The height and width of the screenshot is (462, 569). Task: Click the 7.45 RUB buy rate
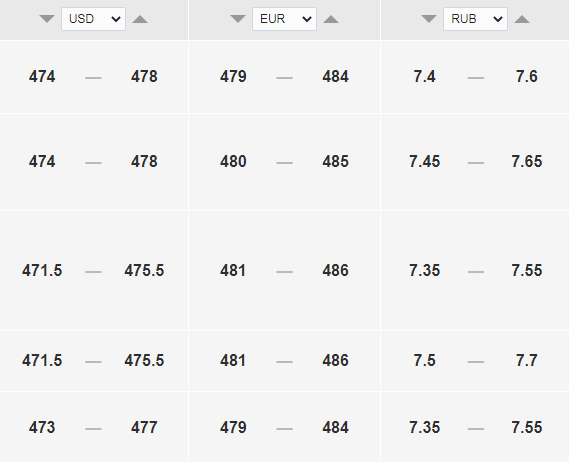tap(425, 162)
